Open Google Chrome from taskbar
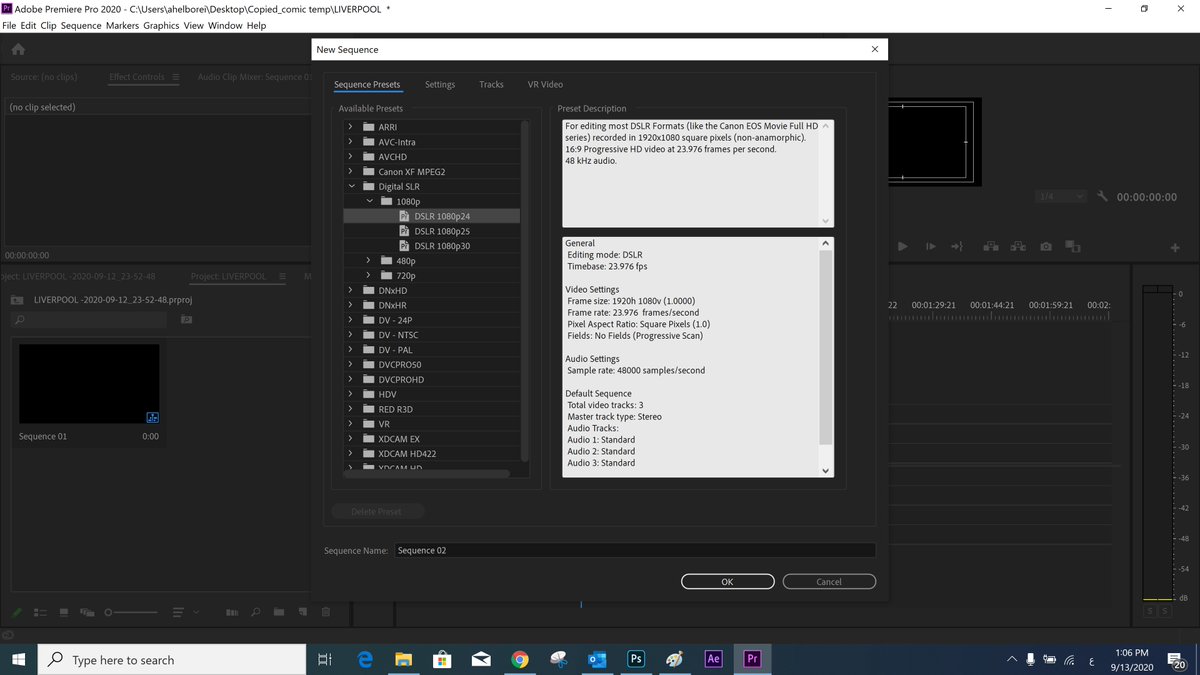Image resolution: width=1200 pixels, height=675 pixels. tap(519, 659)
